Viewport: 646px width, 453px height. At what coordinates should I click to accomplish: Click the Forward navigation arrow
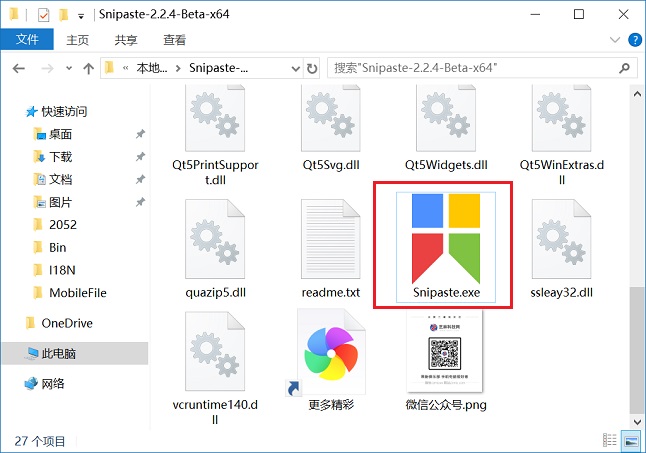pos(47,68)
